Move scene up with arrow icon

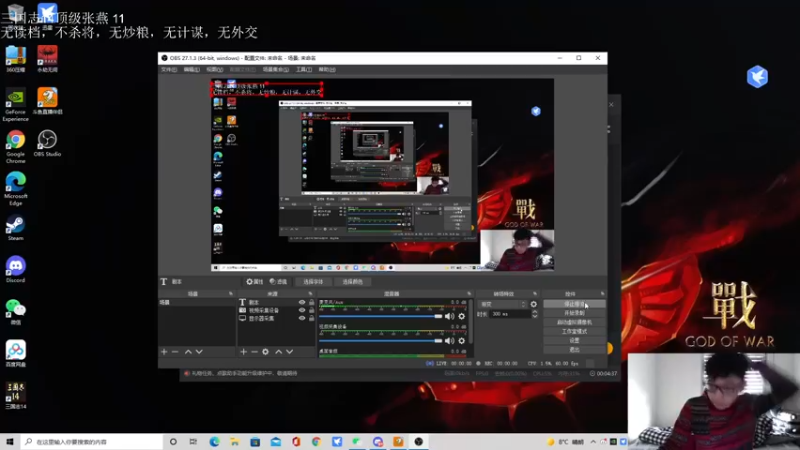pyautogui.click(x=188, y=352)
